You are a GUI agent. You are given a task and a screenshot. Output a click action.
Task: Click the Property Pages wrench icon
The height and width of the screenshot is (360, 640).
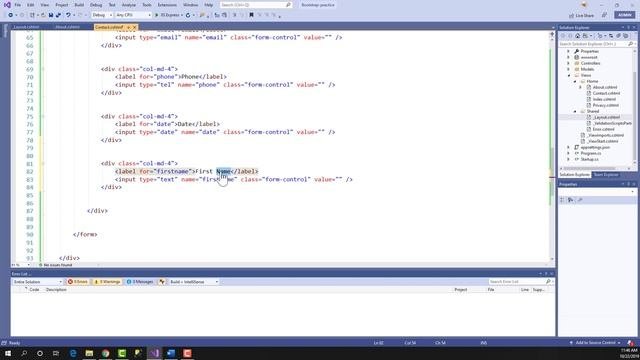coord(580,200)
